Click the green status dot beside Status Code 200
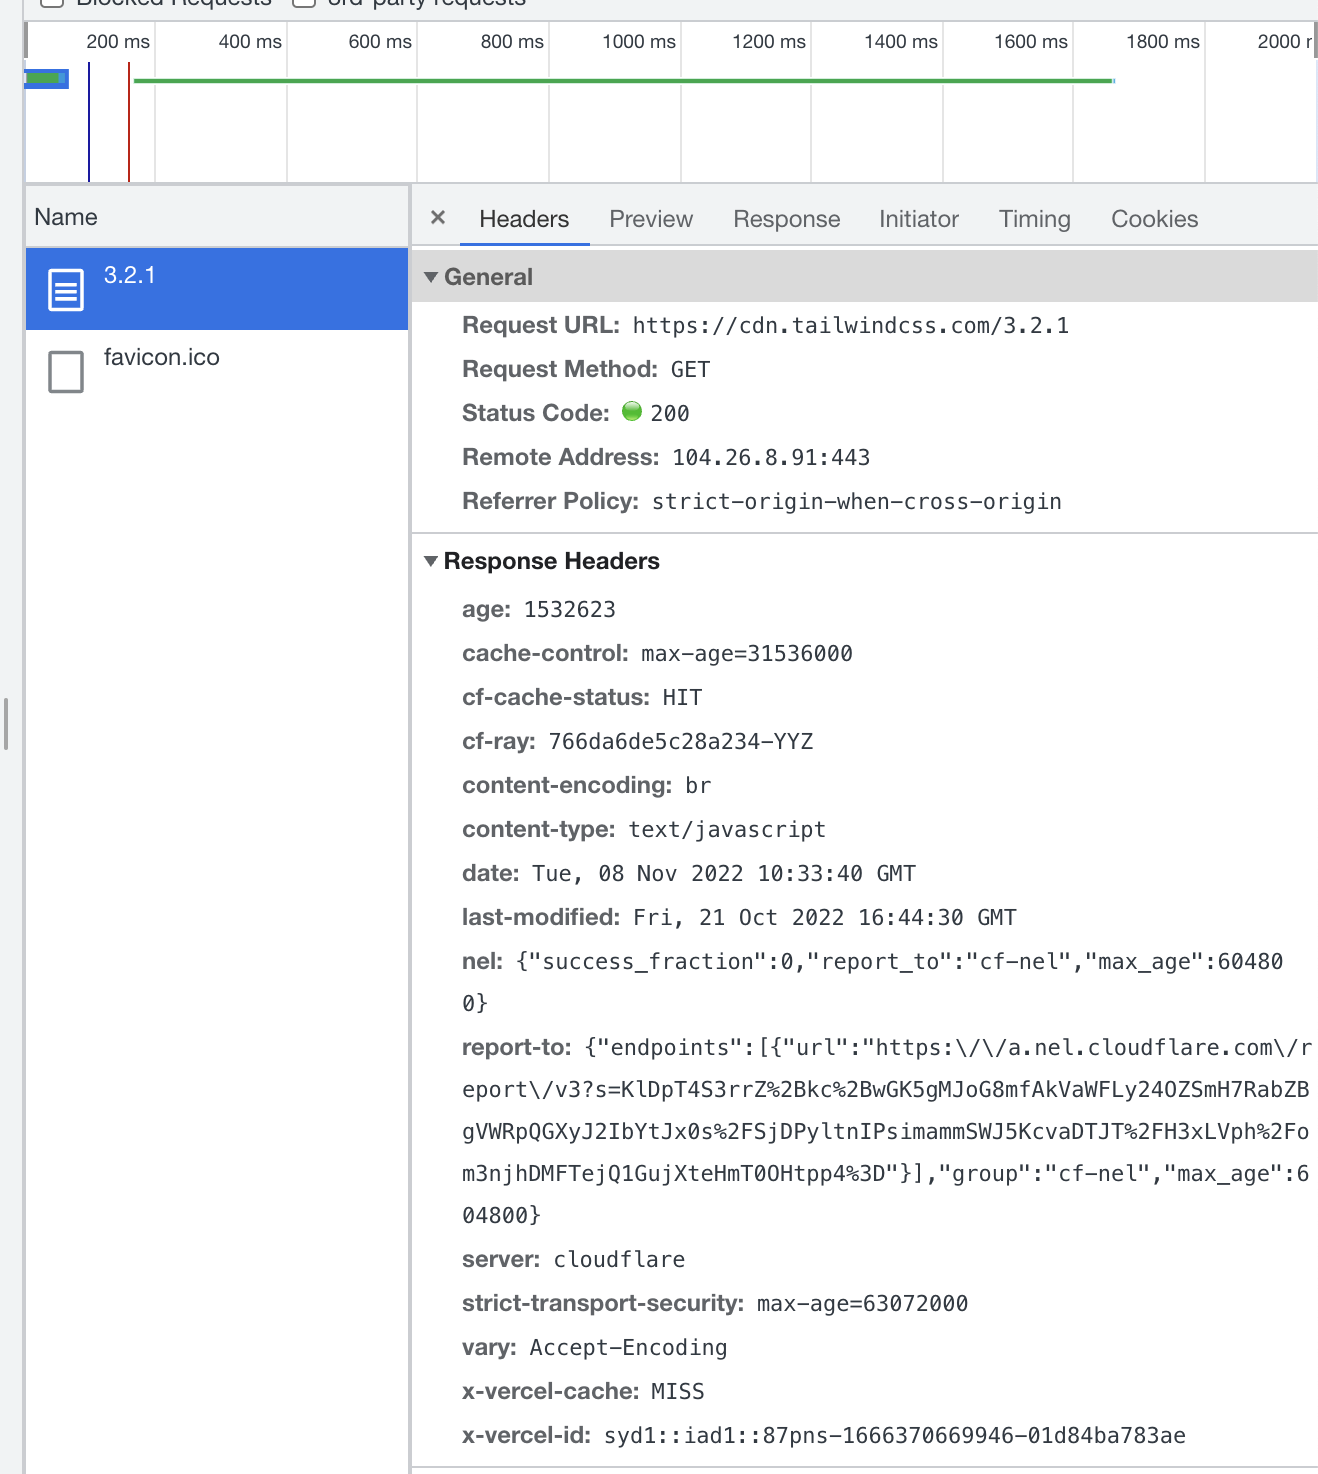The height and width of the screenshot is (1474, 1318). coord(632,411)
